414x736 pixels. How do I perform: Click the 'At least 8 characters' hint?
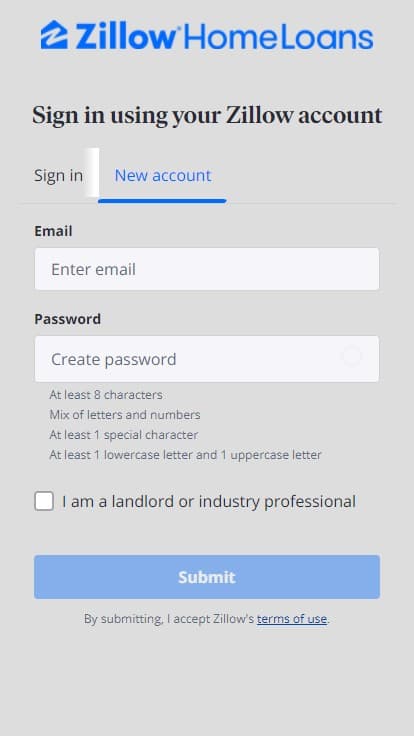coord(106,395)
